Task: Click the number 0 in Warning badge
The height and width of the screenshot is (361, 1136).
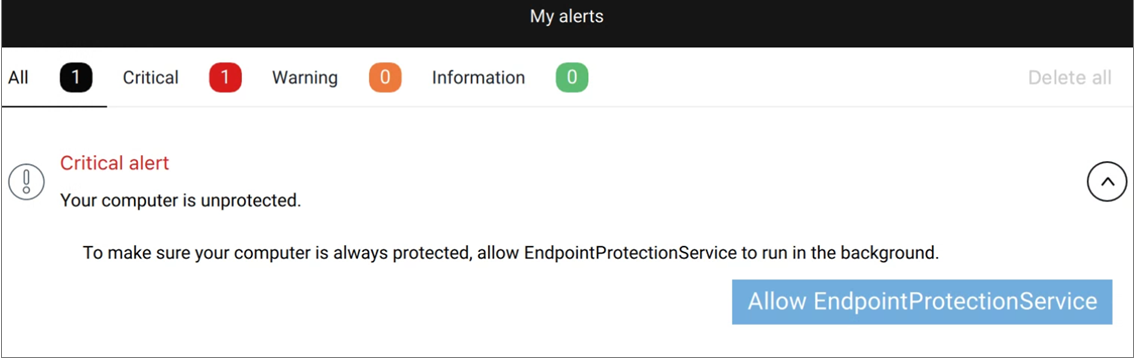Action: (x=385, y=78)
